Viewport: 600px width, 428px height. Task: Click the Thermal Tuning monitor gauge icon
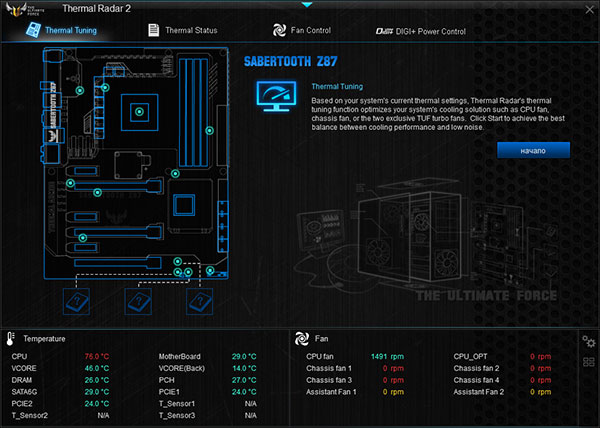click(x=276, y=96)
